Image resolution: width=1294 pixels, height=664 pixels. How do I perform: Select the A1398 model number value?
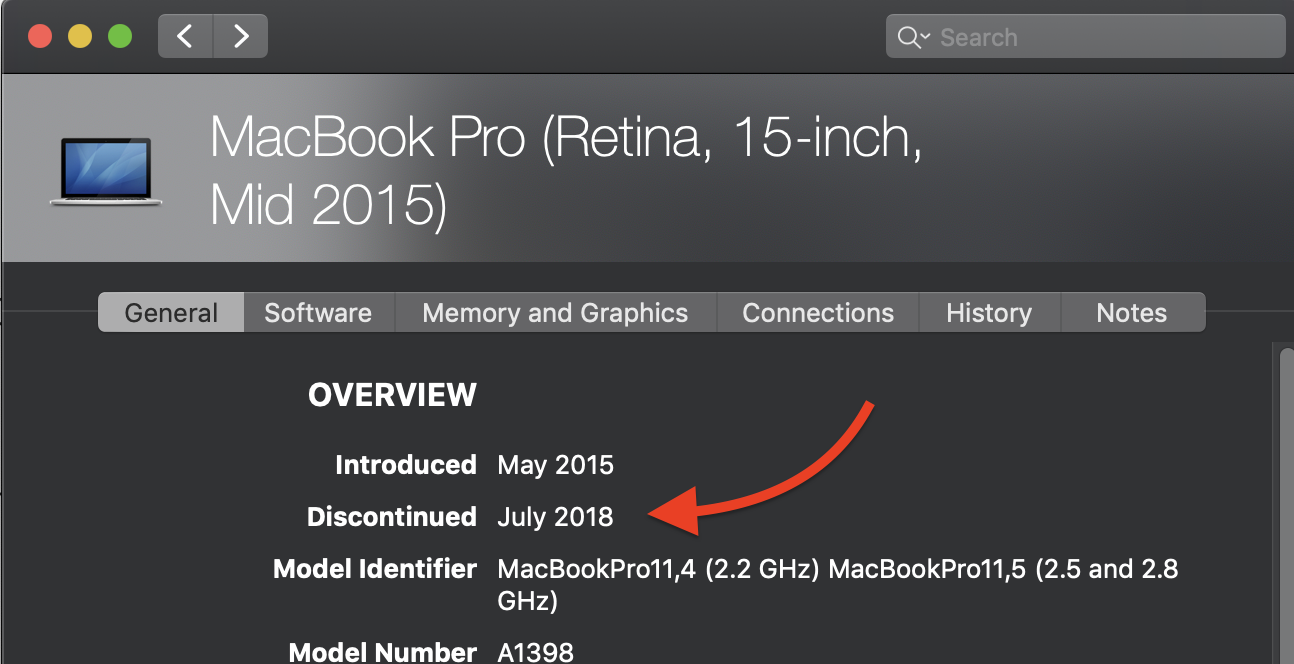[536, 653]
